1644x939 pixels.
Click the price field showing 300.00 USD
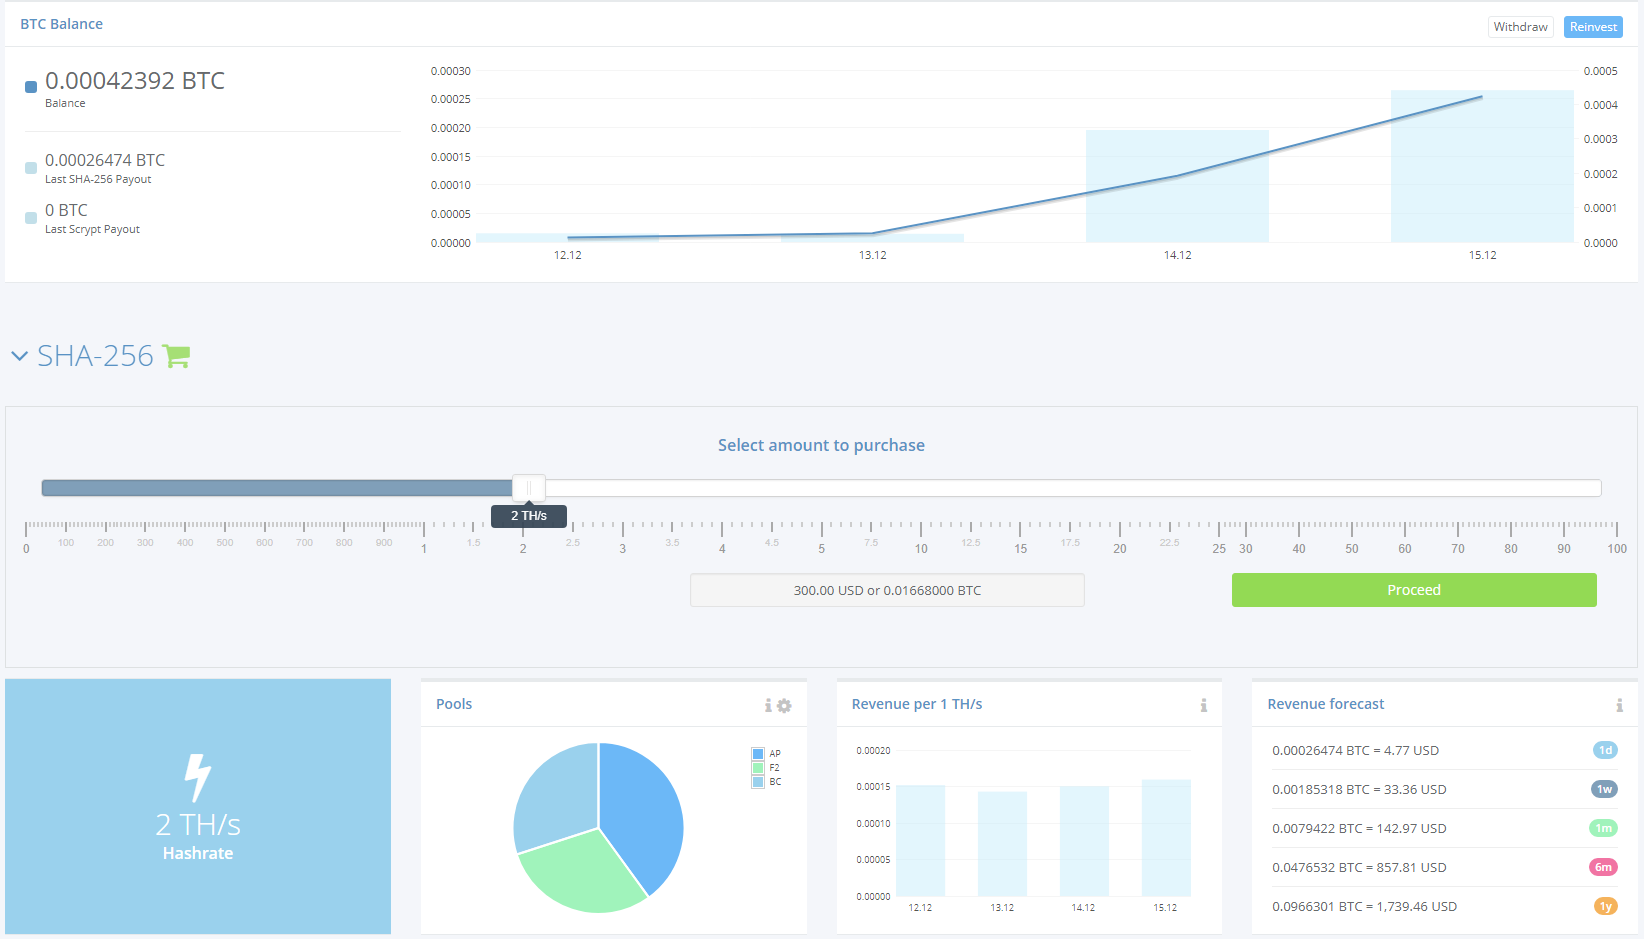pos(887,590)
